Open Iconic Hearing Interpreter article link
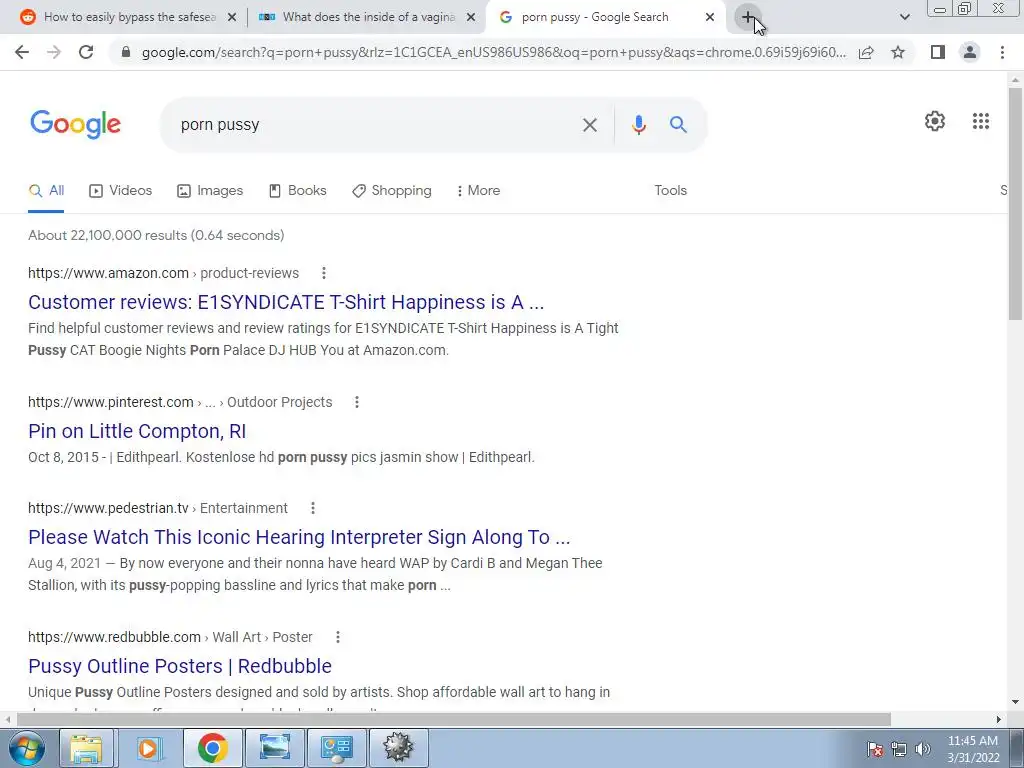1024x768 pixels. tap(299, 537)
